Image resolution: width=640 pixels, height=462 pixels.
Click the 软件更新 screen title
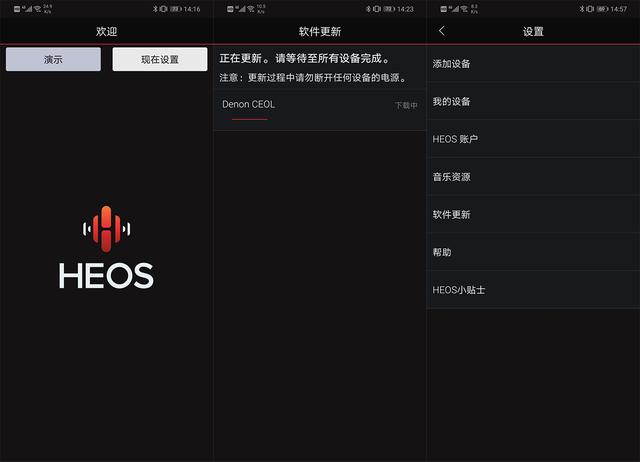point(320,31)
